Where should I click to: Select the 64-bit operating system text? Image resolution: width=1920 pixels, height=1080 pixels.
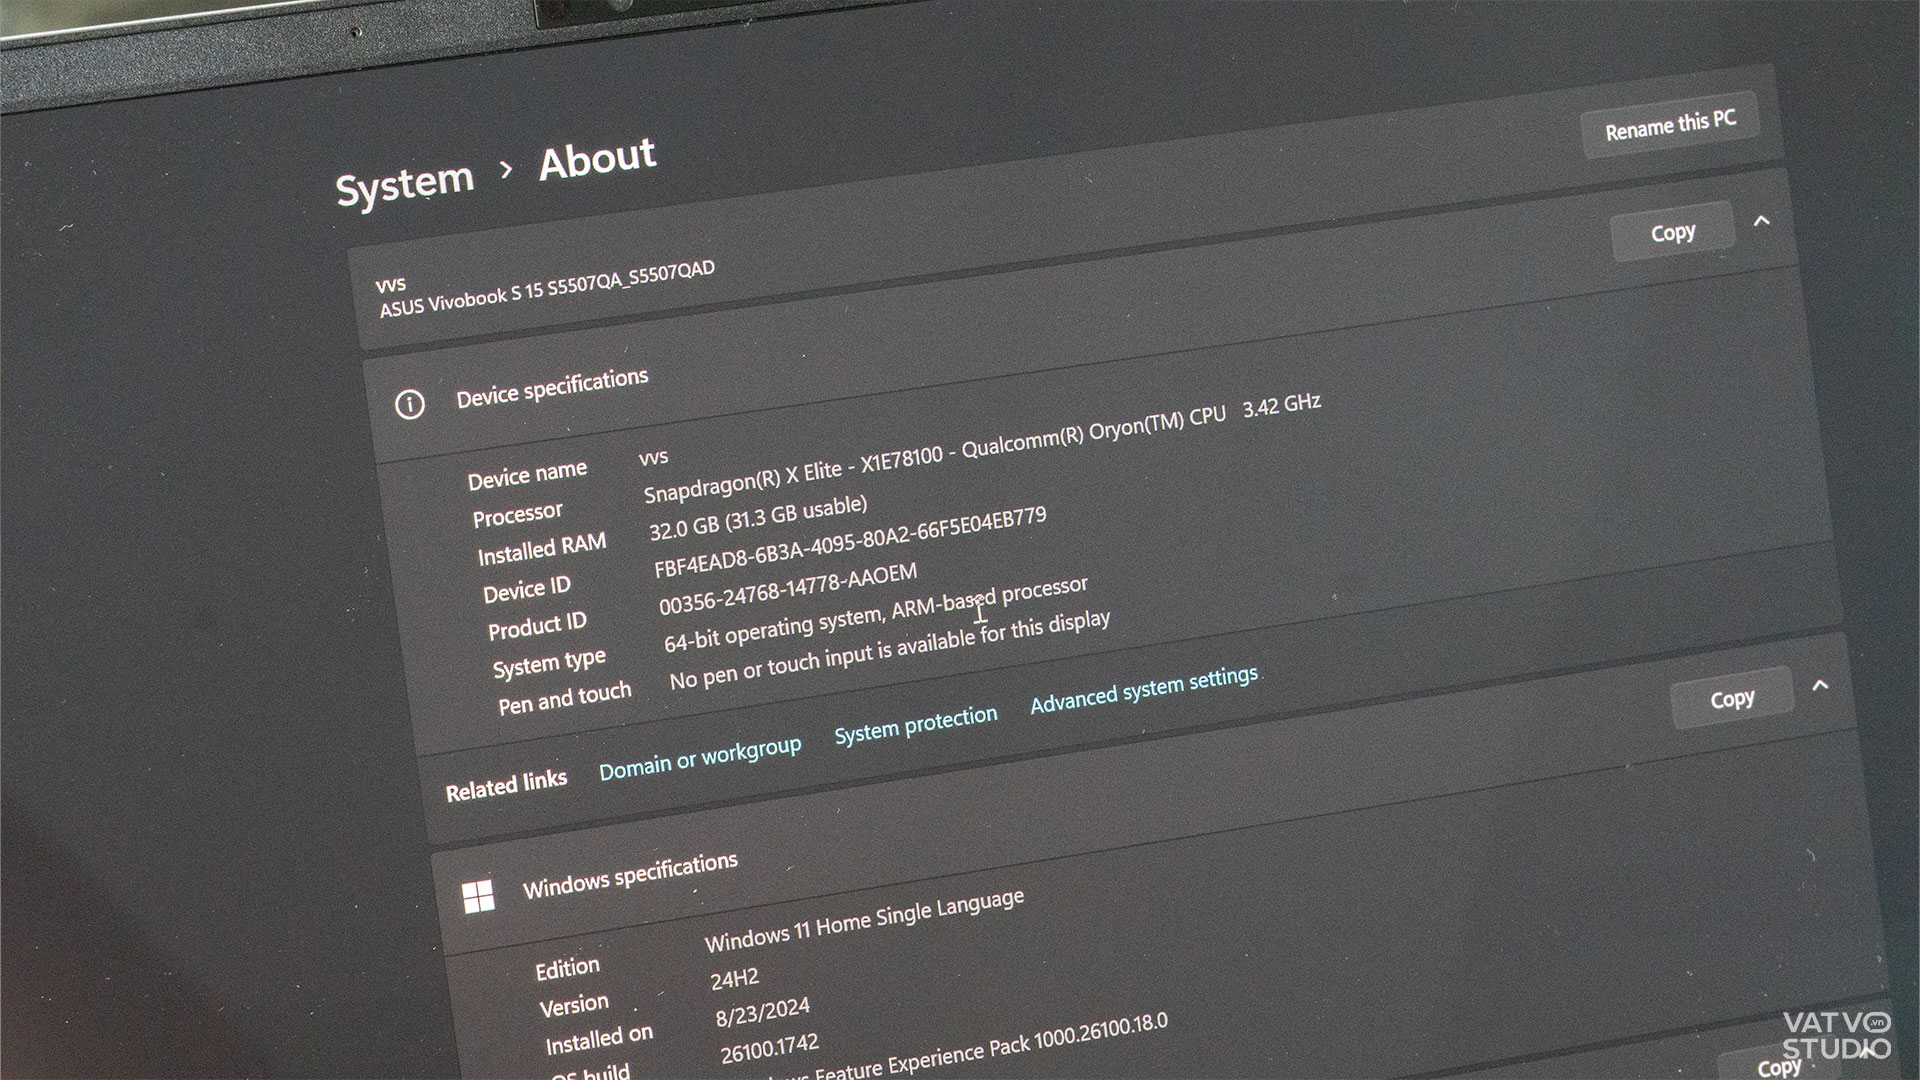(x=876, y=614)
